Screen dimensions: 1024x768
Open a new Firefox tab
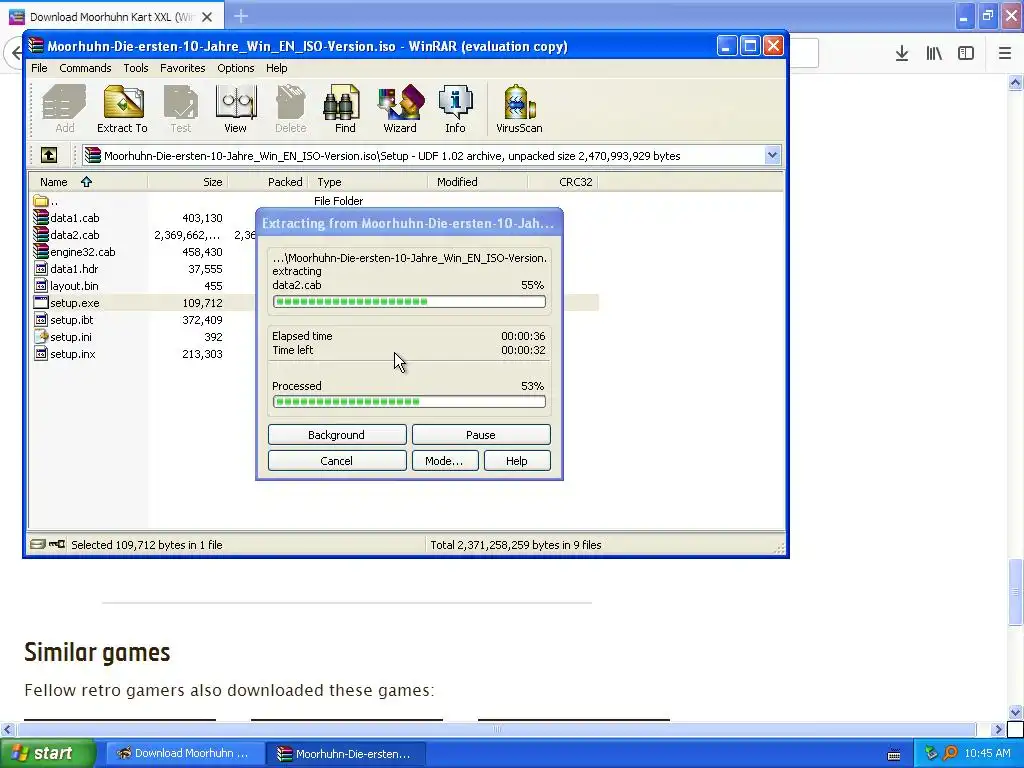241,16
